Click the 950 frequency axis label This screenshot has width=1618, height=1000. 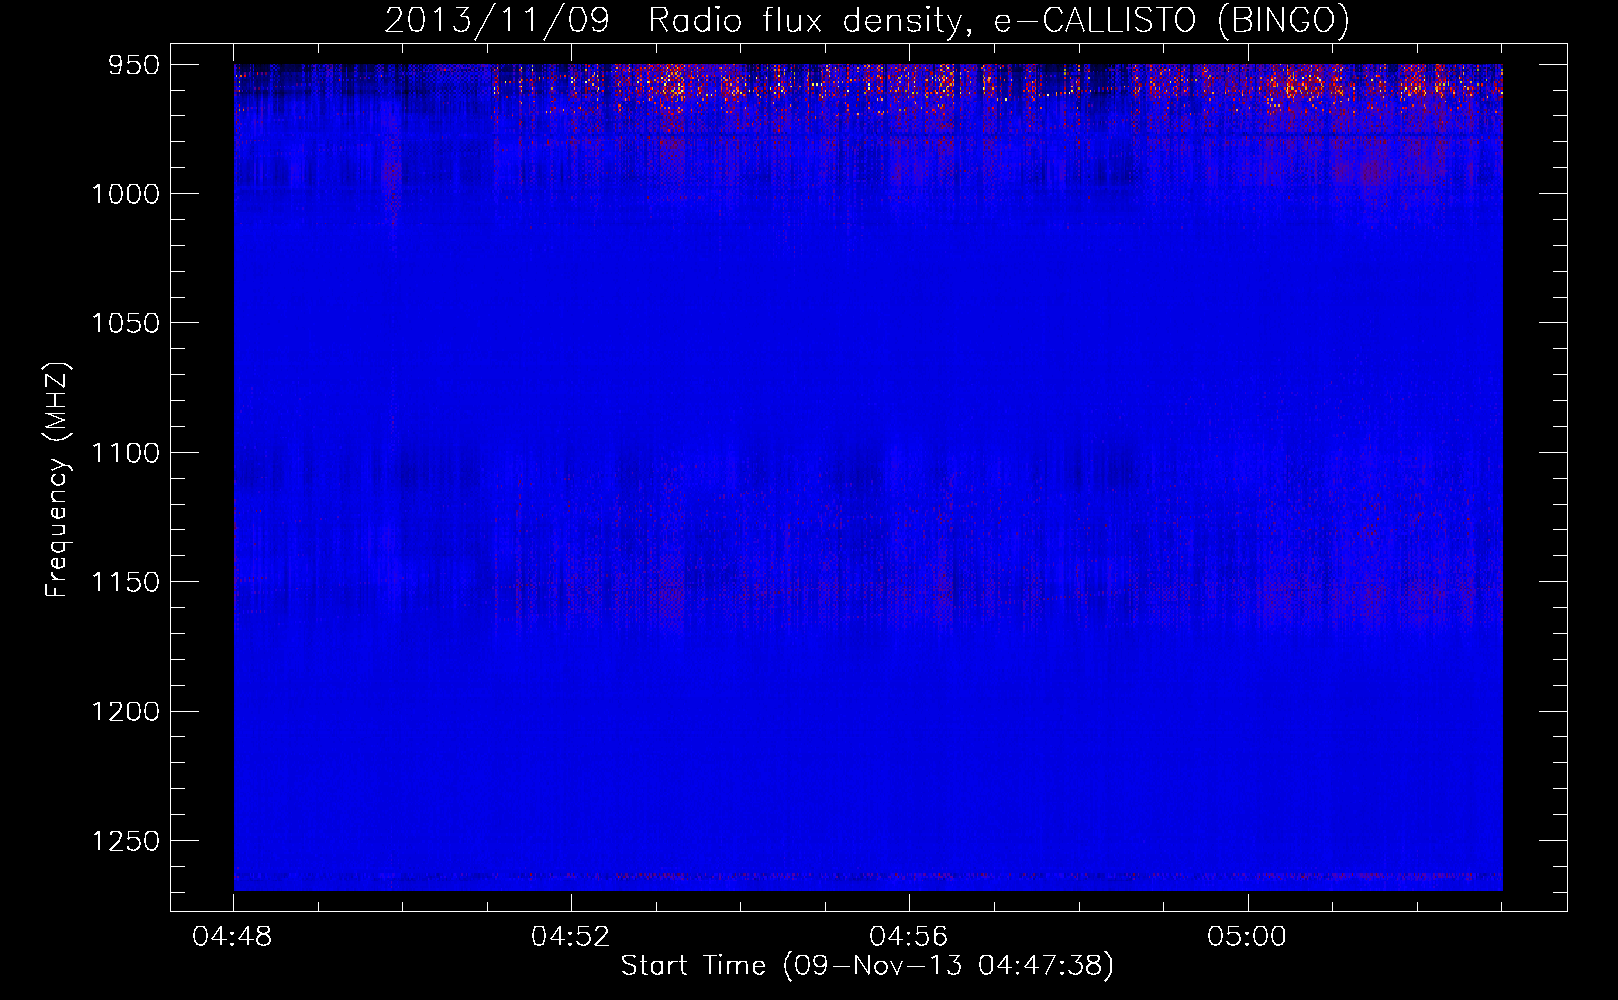click(134, 65)
